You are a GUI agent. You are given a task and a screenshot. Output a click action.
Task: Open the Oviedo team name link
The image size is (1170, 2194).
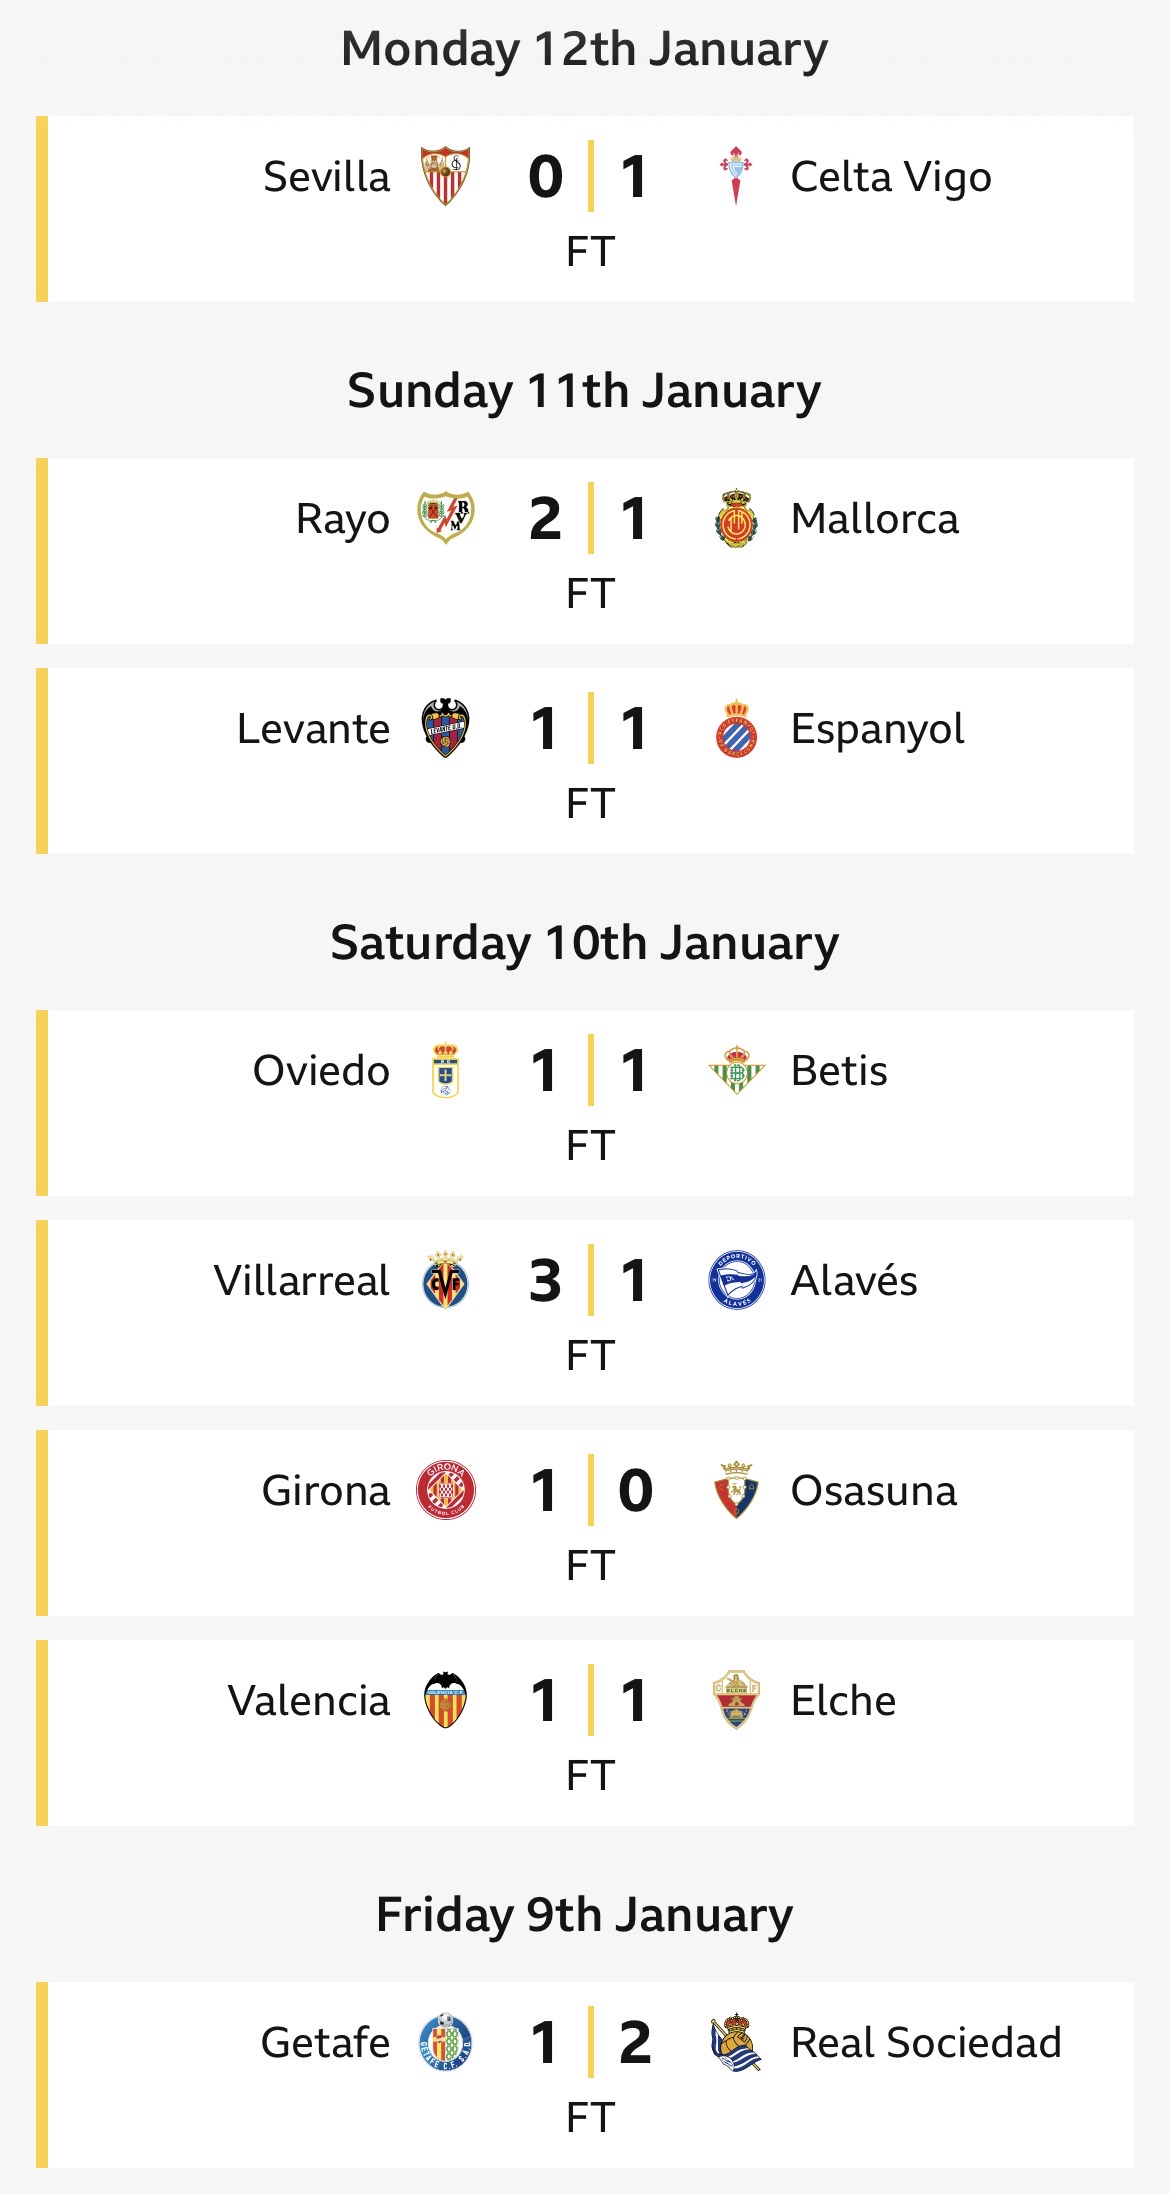pos(321,1070)
